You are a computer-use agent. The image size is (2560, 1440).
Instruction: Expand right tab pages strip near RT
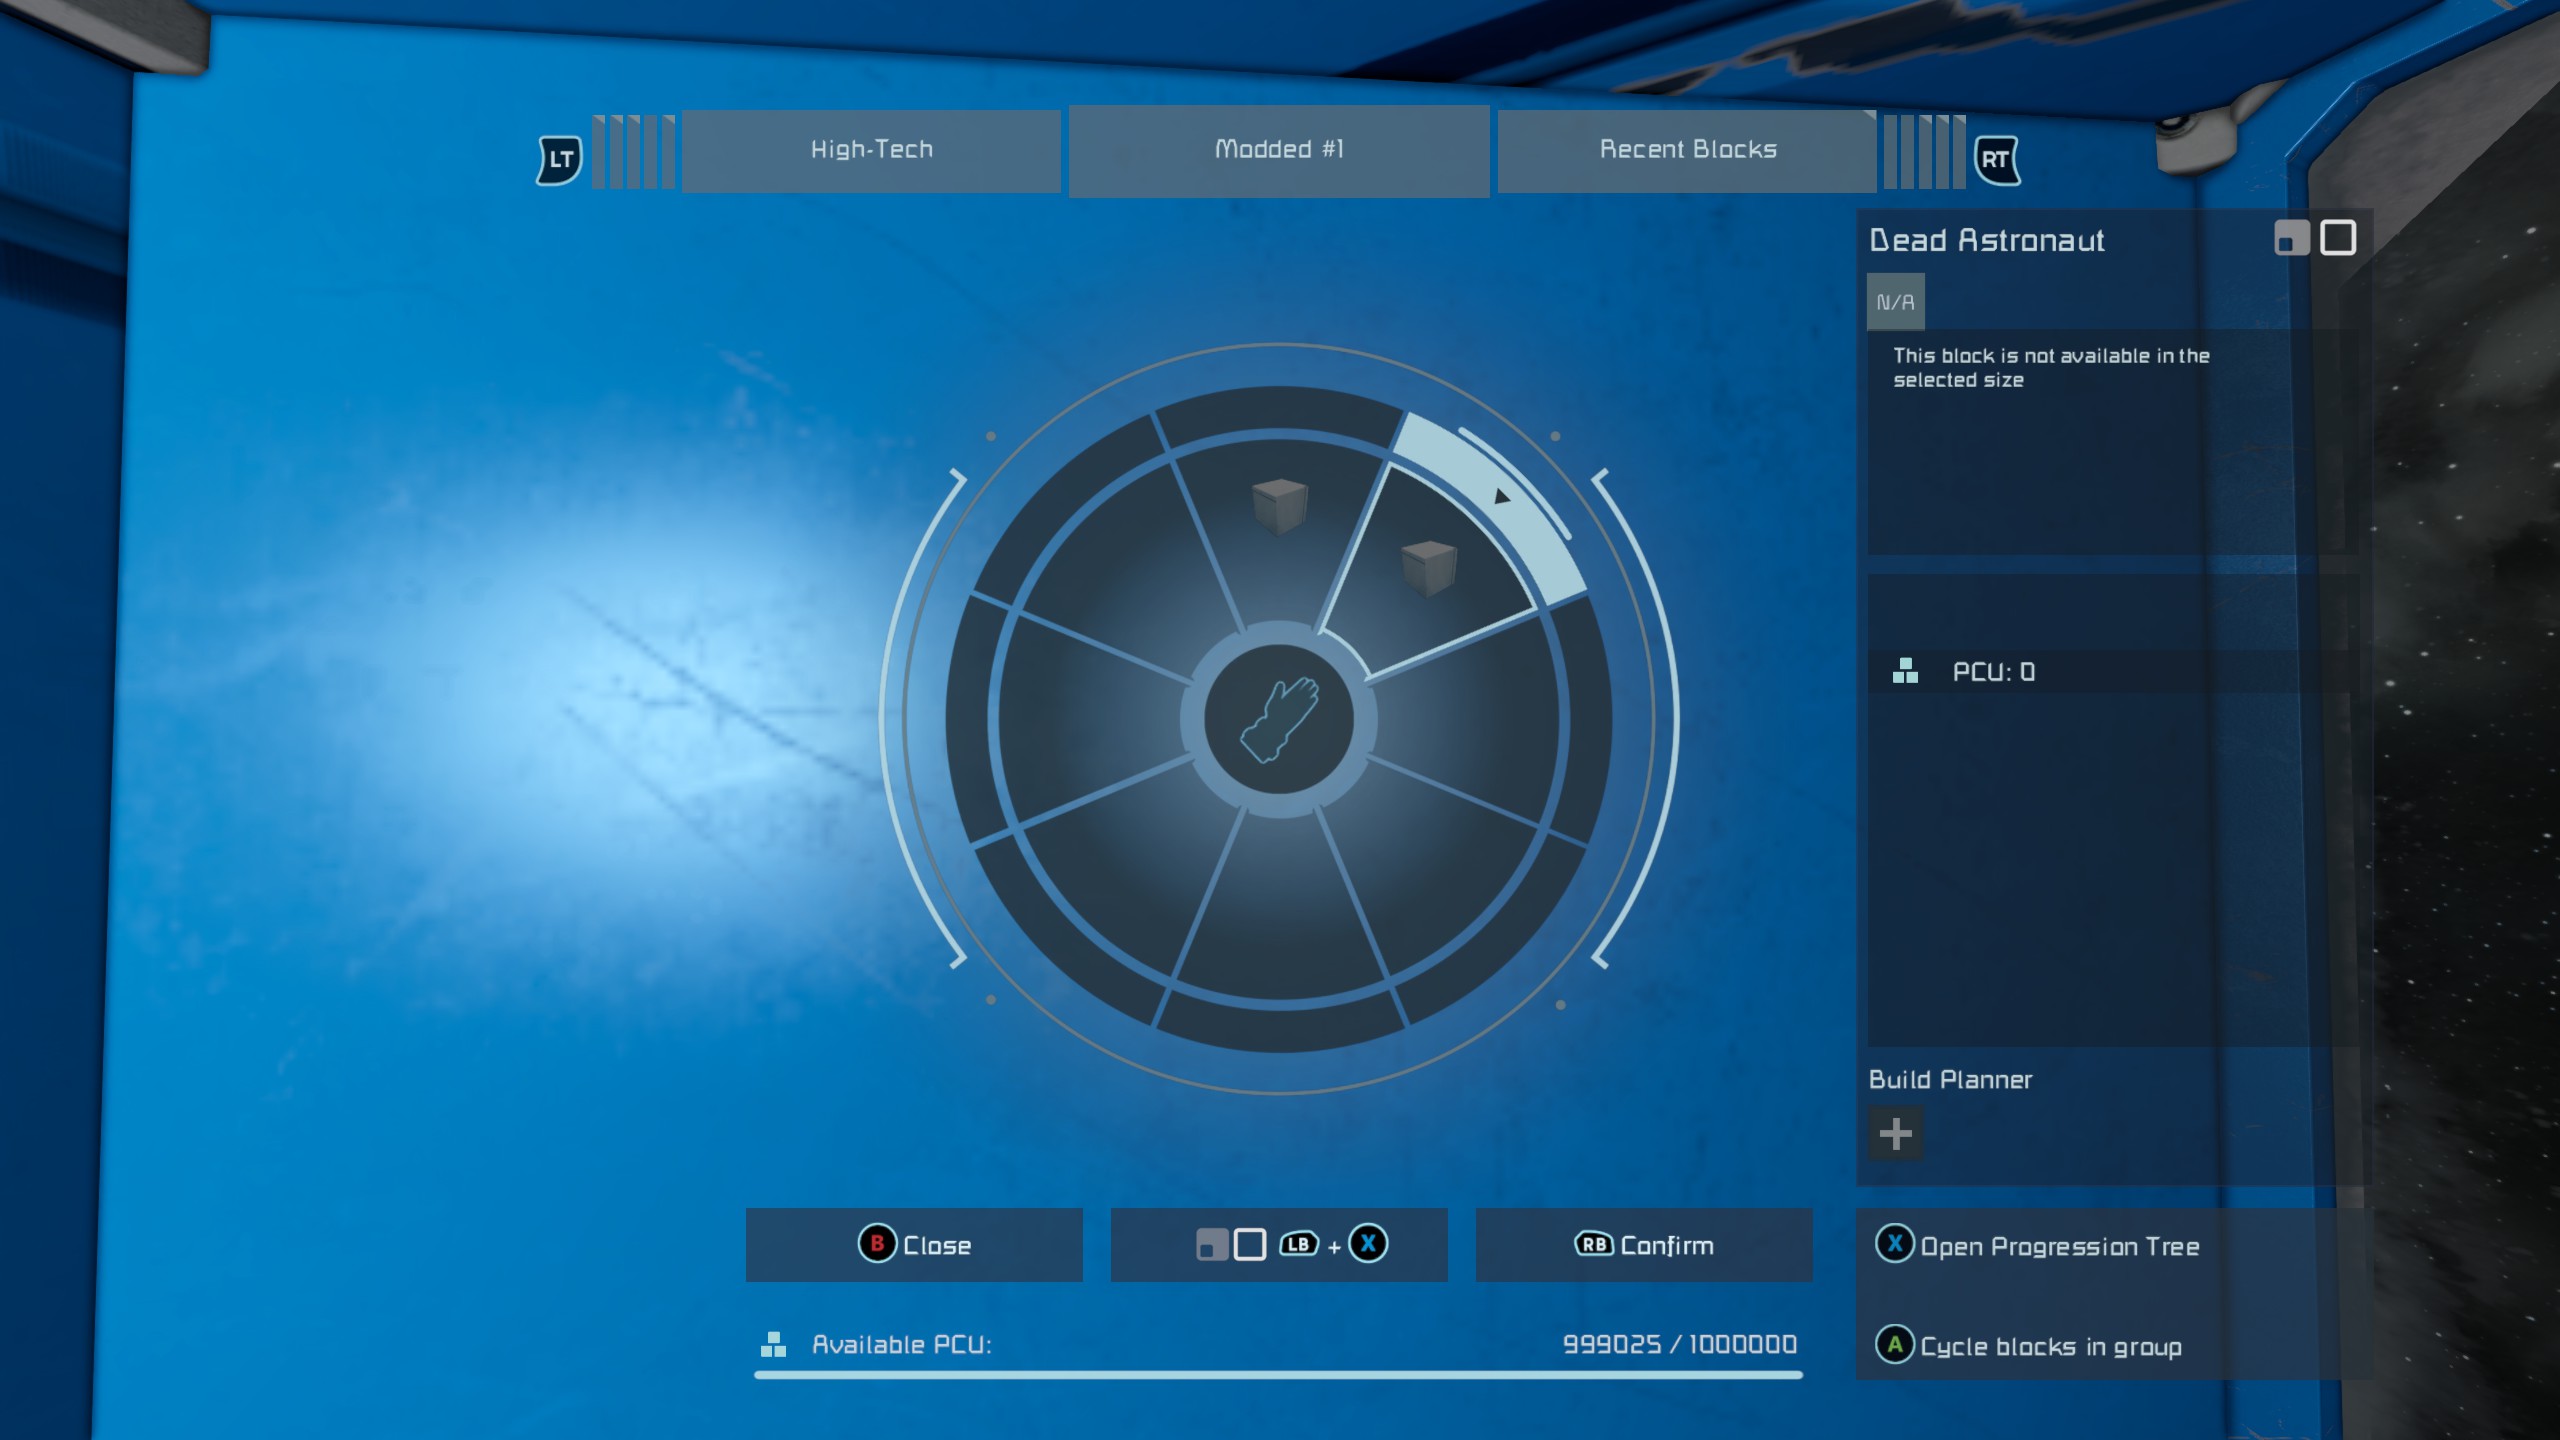(x=1924, y=151)
